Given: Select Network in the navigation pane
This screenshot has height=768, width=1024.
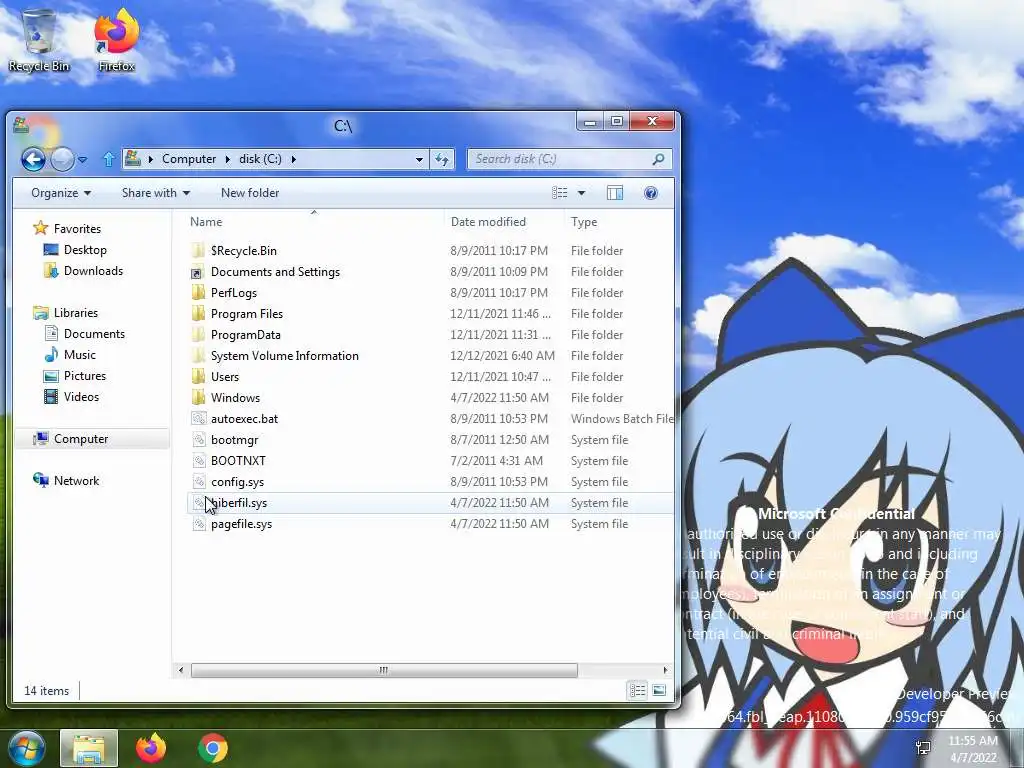Looking at the screenshot, I should [76, 481].
